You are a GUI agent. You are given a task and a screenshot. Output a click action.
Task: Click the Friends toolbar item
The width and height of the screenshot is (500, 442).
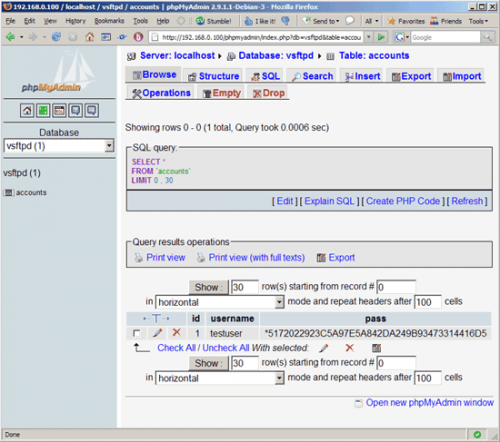point(446,21)
